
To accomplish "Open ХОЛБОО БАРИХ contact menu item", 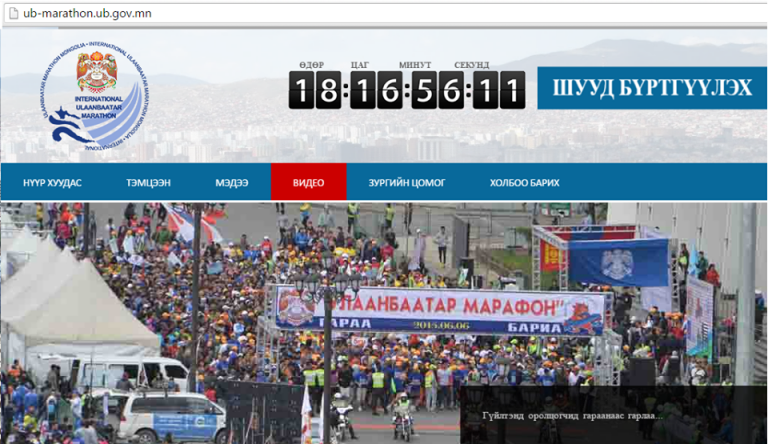I will tap(525, 182).
